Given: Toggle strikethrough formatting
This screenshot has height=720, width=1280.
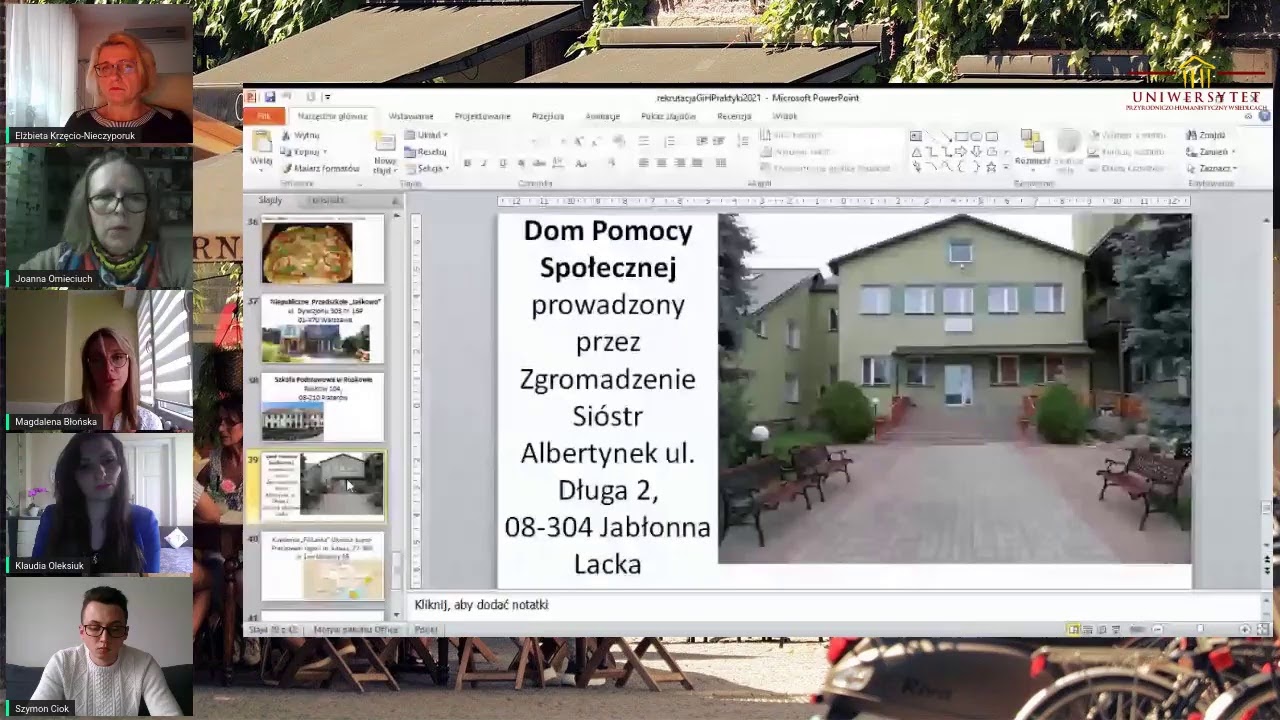Looking at the screenshot, I should tap(539, 163).
